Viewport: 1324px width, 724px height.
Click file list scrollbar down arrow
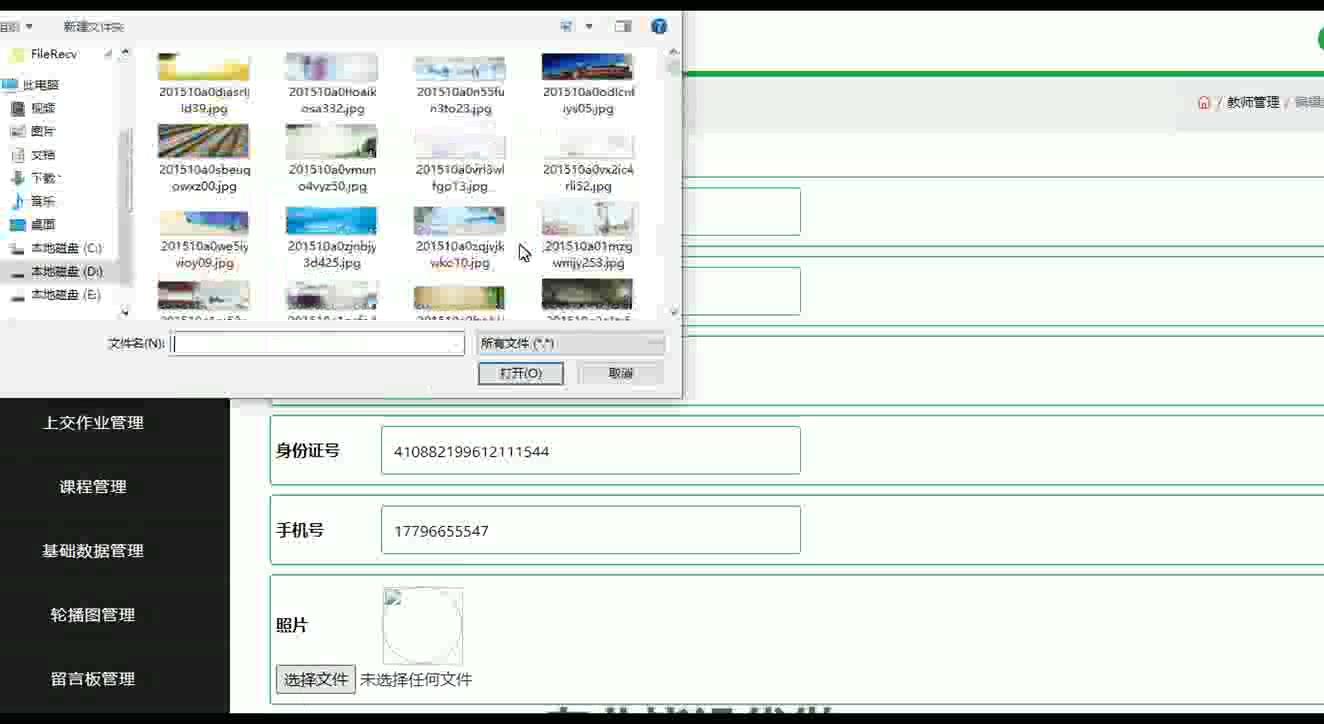click(x=673, y=312)
